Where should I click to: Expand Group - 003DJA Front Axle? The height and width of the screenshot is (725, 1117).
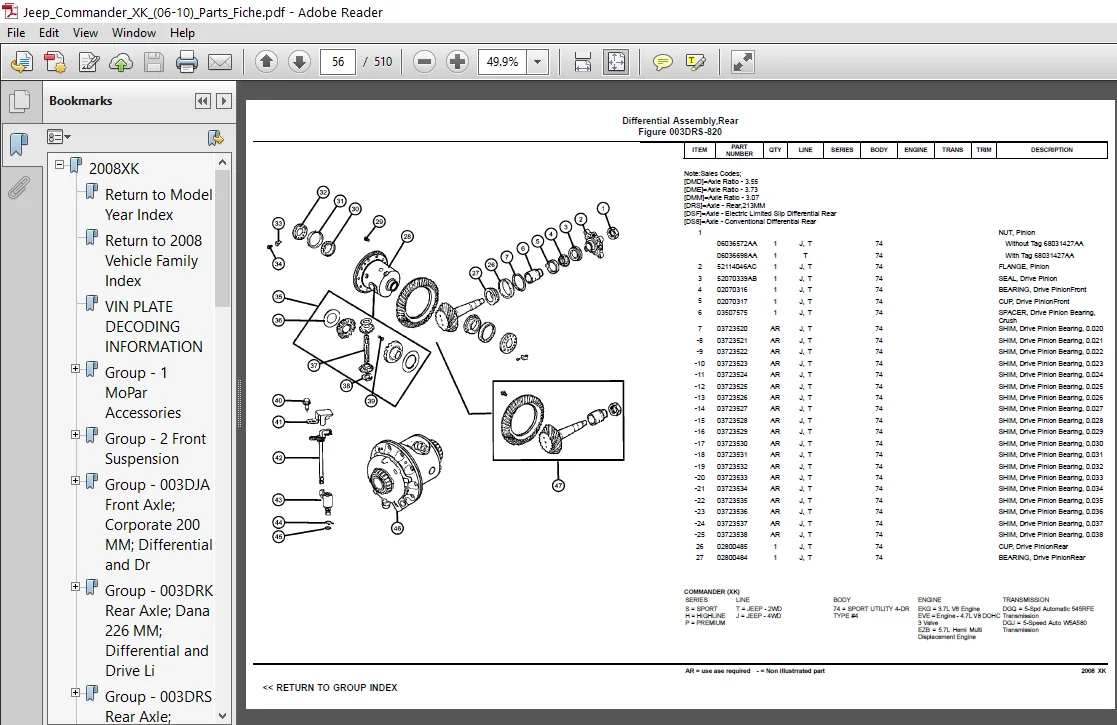pyautogui.click(x=76, y=481)
